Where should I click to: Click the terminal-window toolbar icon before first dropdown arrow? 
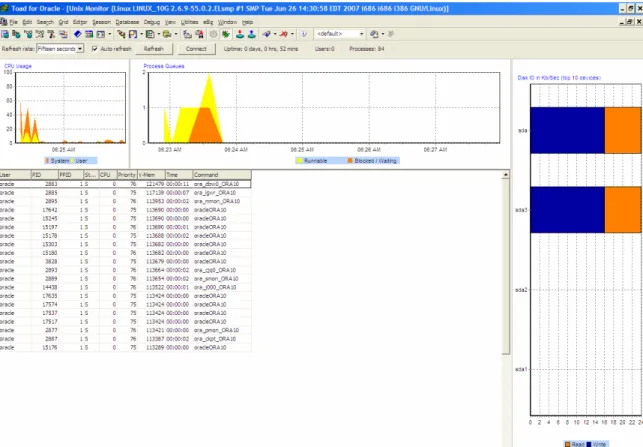(100, 34)
